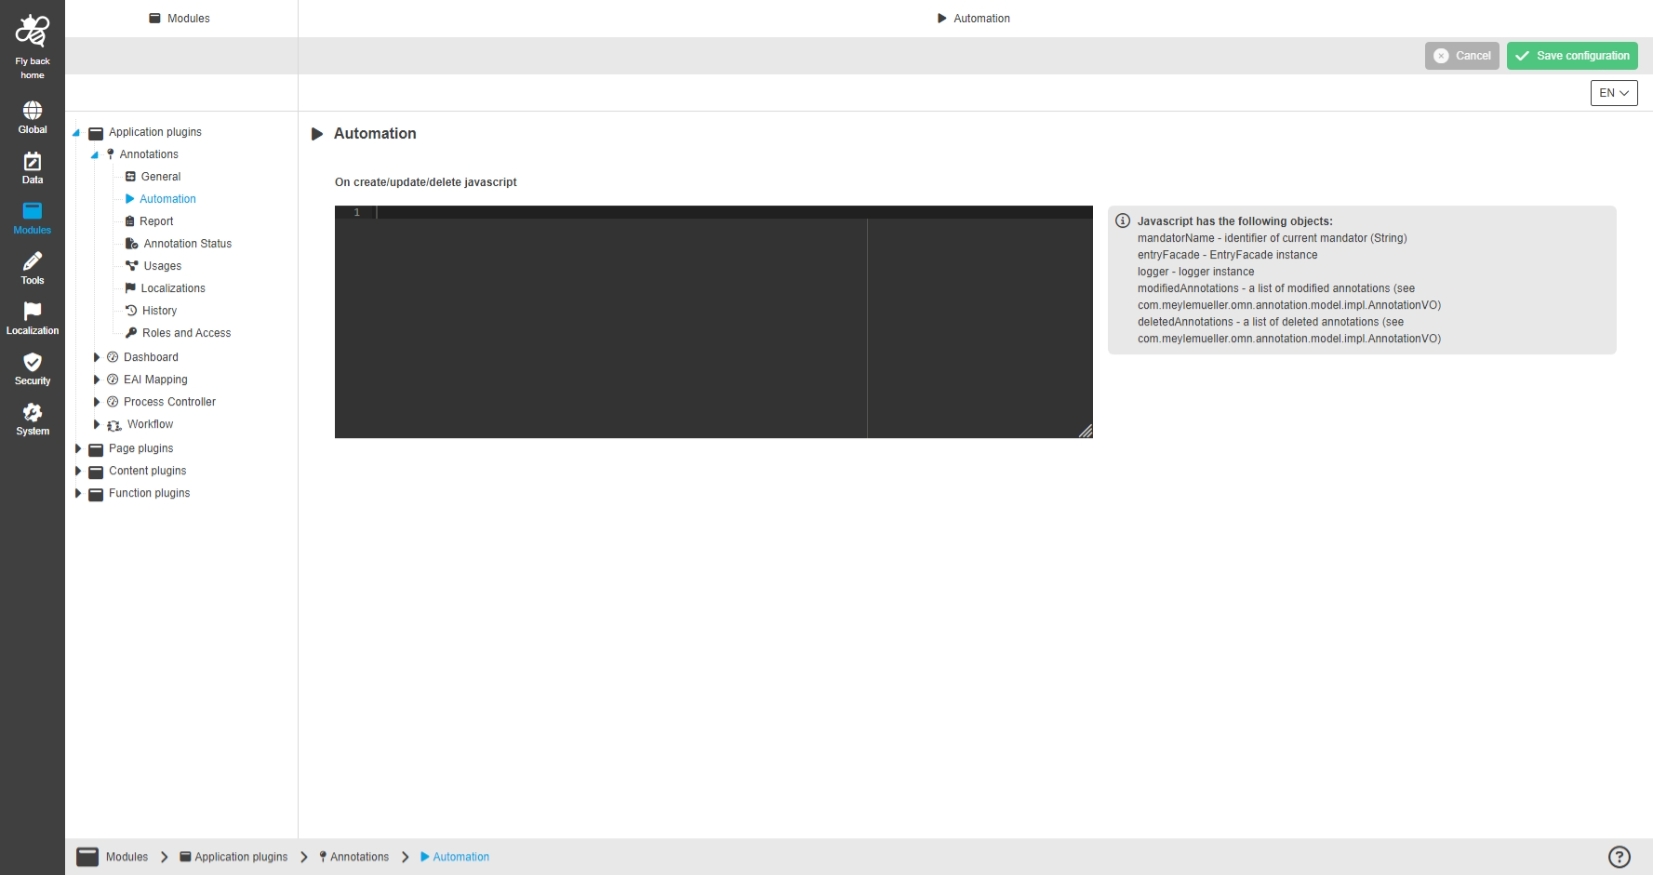
Task: Expand the Workflow tree node
Action: pyautogui.click(x=96, y=424)
